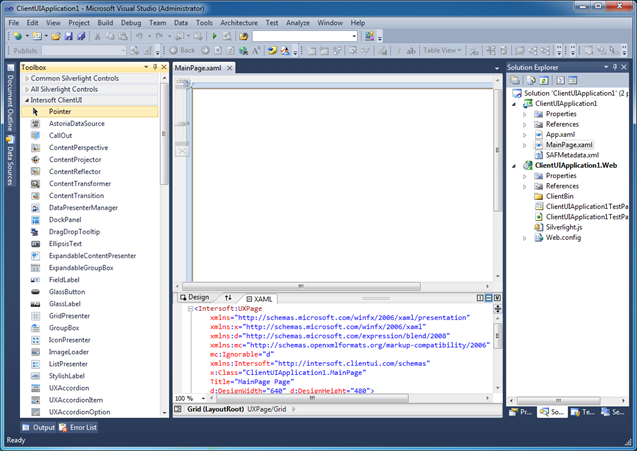Click the designer zoom slider thumb

182,124
